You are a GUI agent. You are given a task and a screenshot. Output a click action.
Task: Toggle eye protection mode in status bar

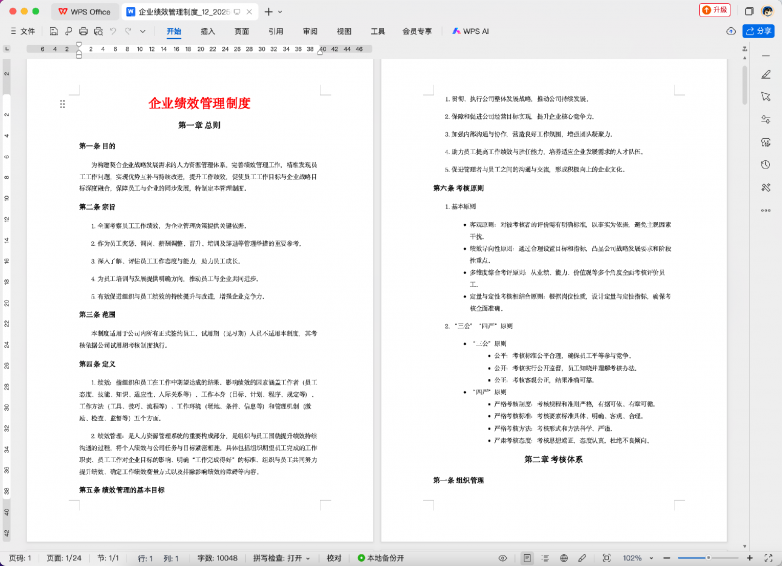503,557
